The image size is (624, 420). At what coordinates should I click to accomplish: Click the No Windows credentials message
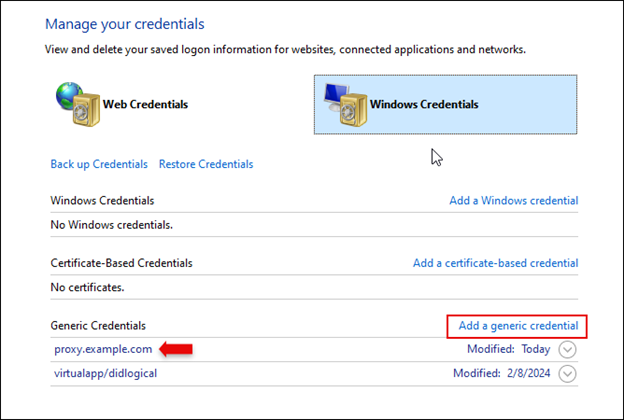pyautogui.click(x=111, y=225)
